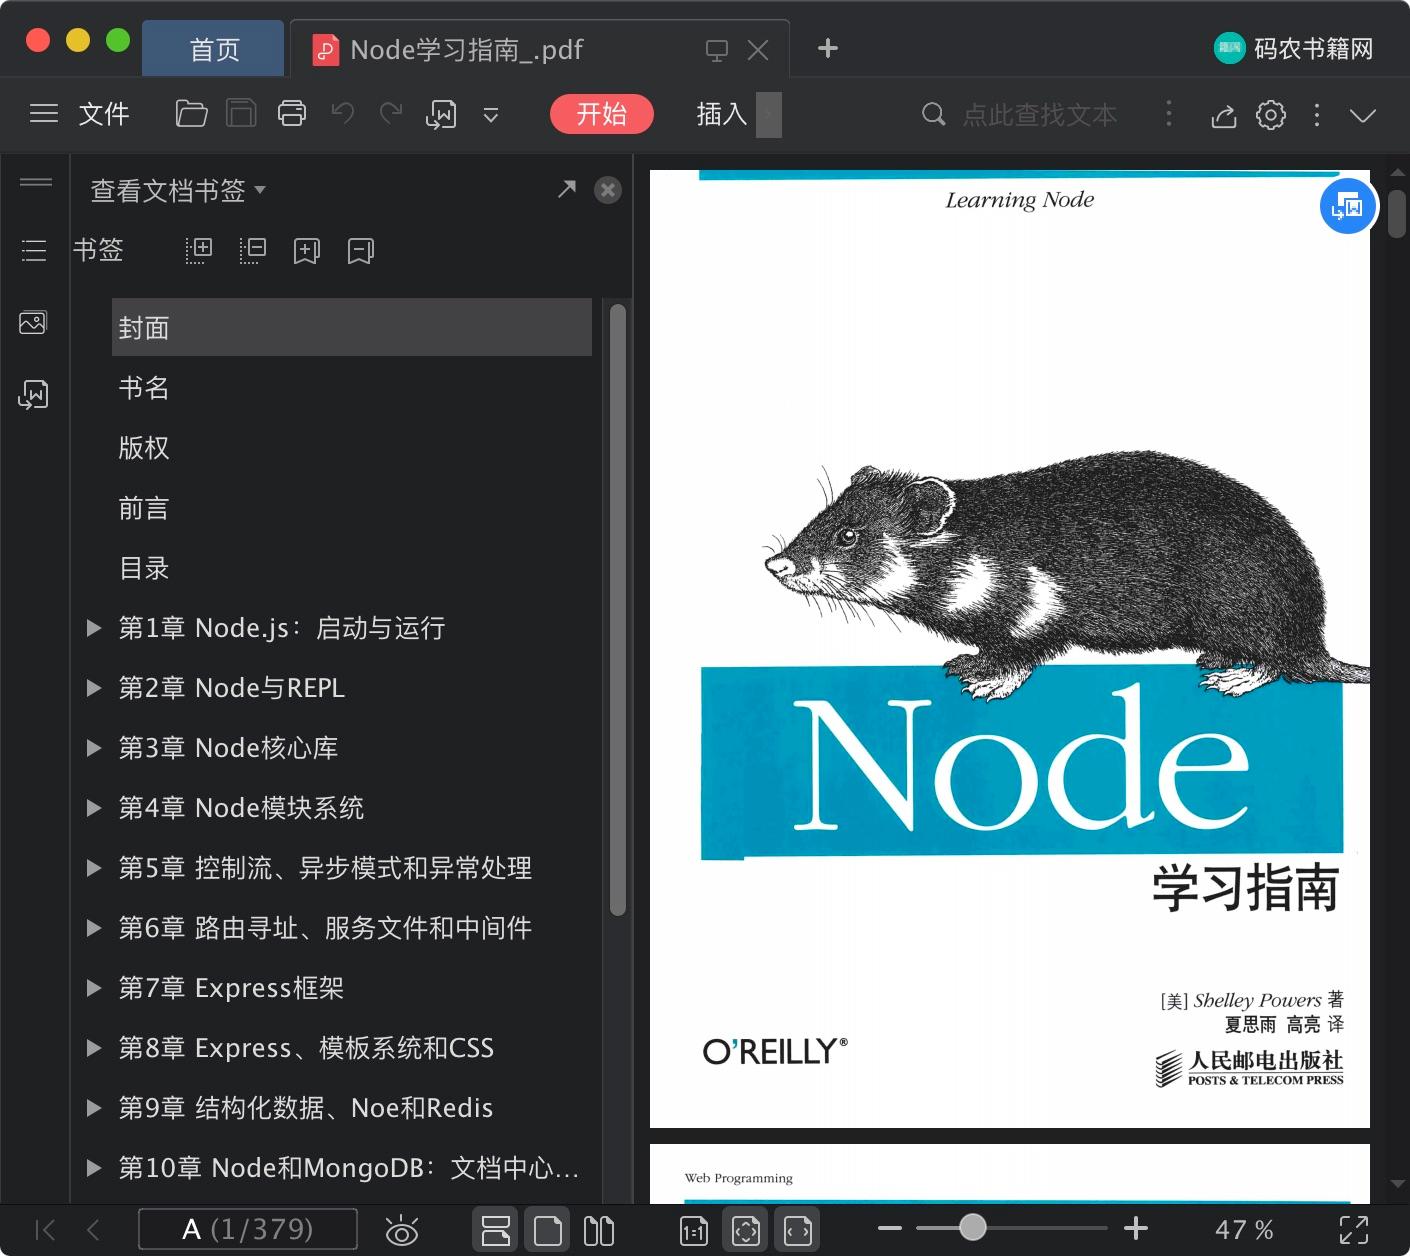
Task: Click the PDF to Word convert toolbar icon
Action: (441, 115)
